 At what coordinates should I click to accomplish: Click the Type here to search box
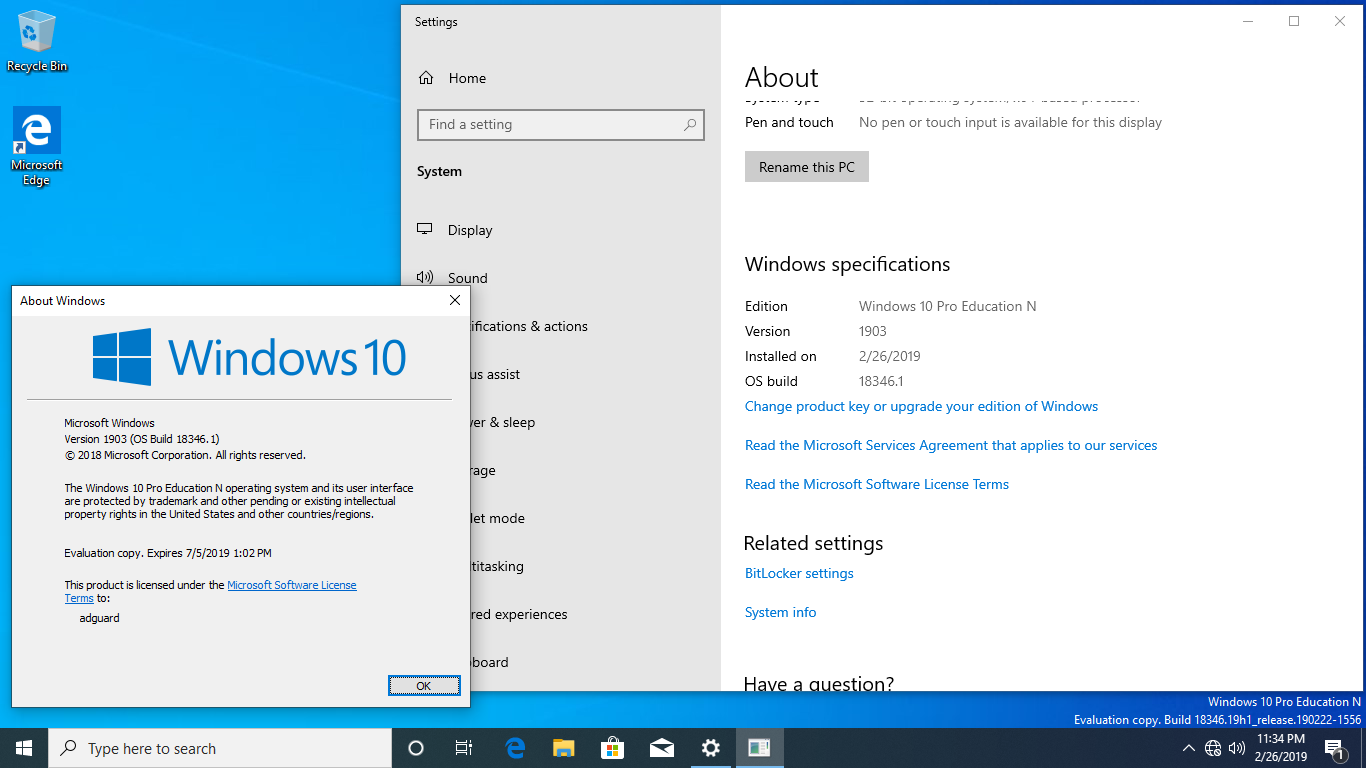220,748
